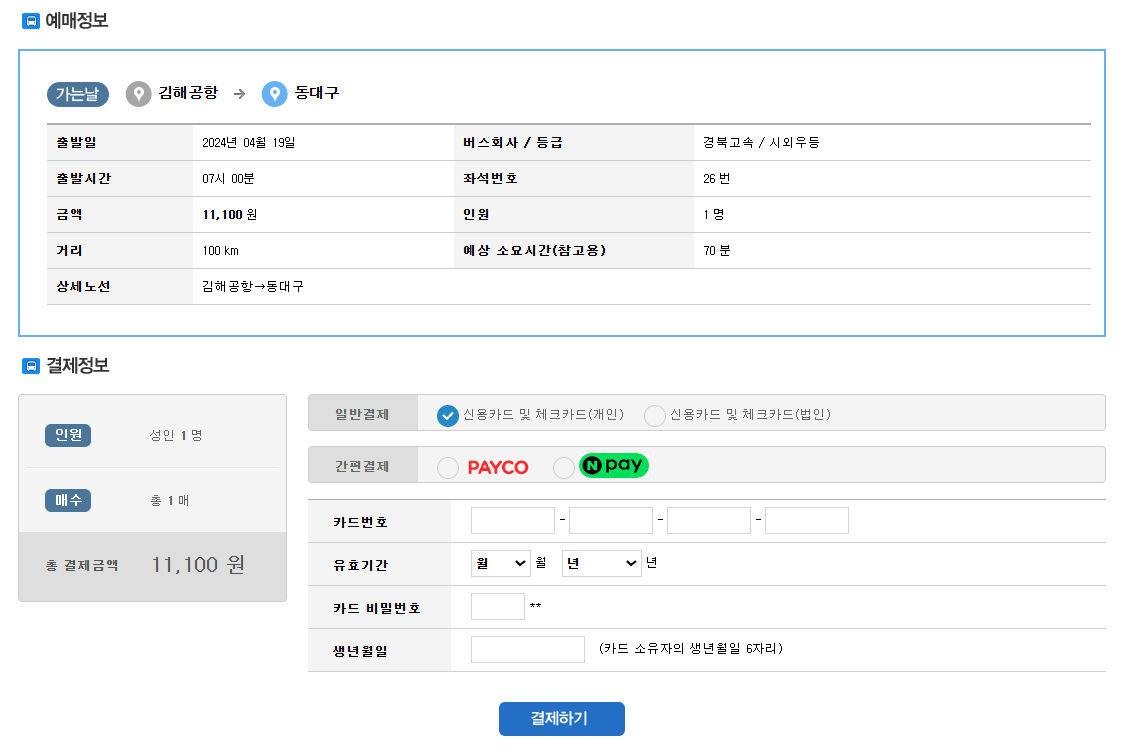1128x755 pixels.
Task: Click the 인원 badge in the payment summary
Action: [x=67, y=435]
